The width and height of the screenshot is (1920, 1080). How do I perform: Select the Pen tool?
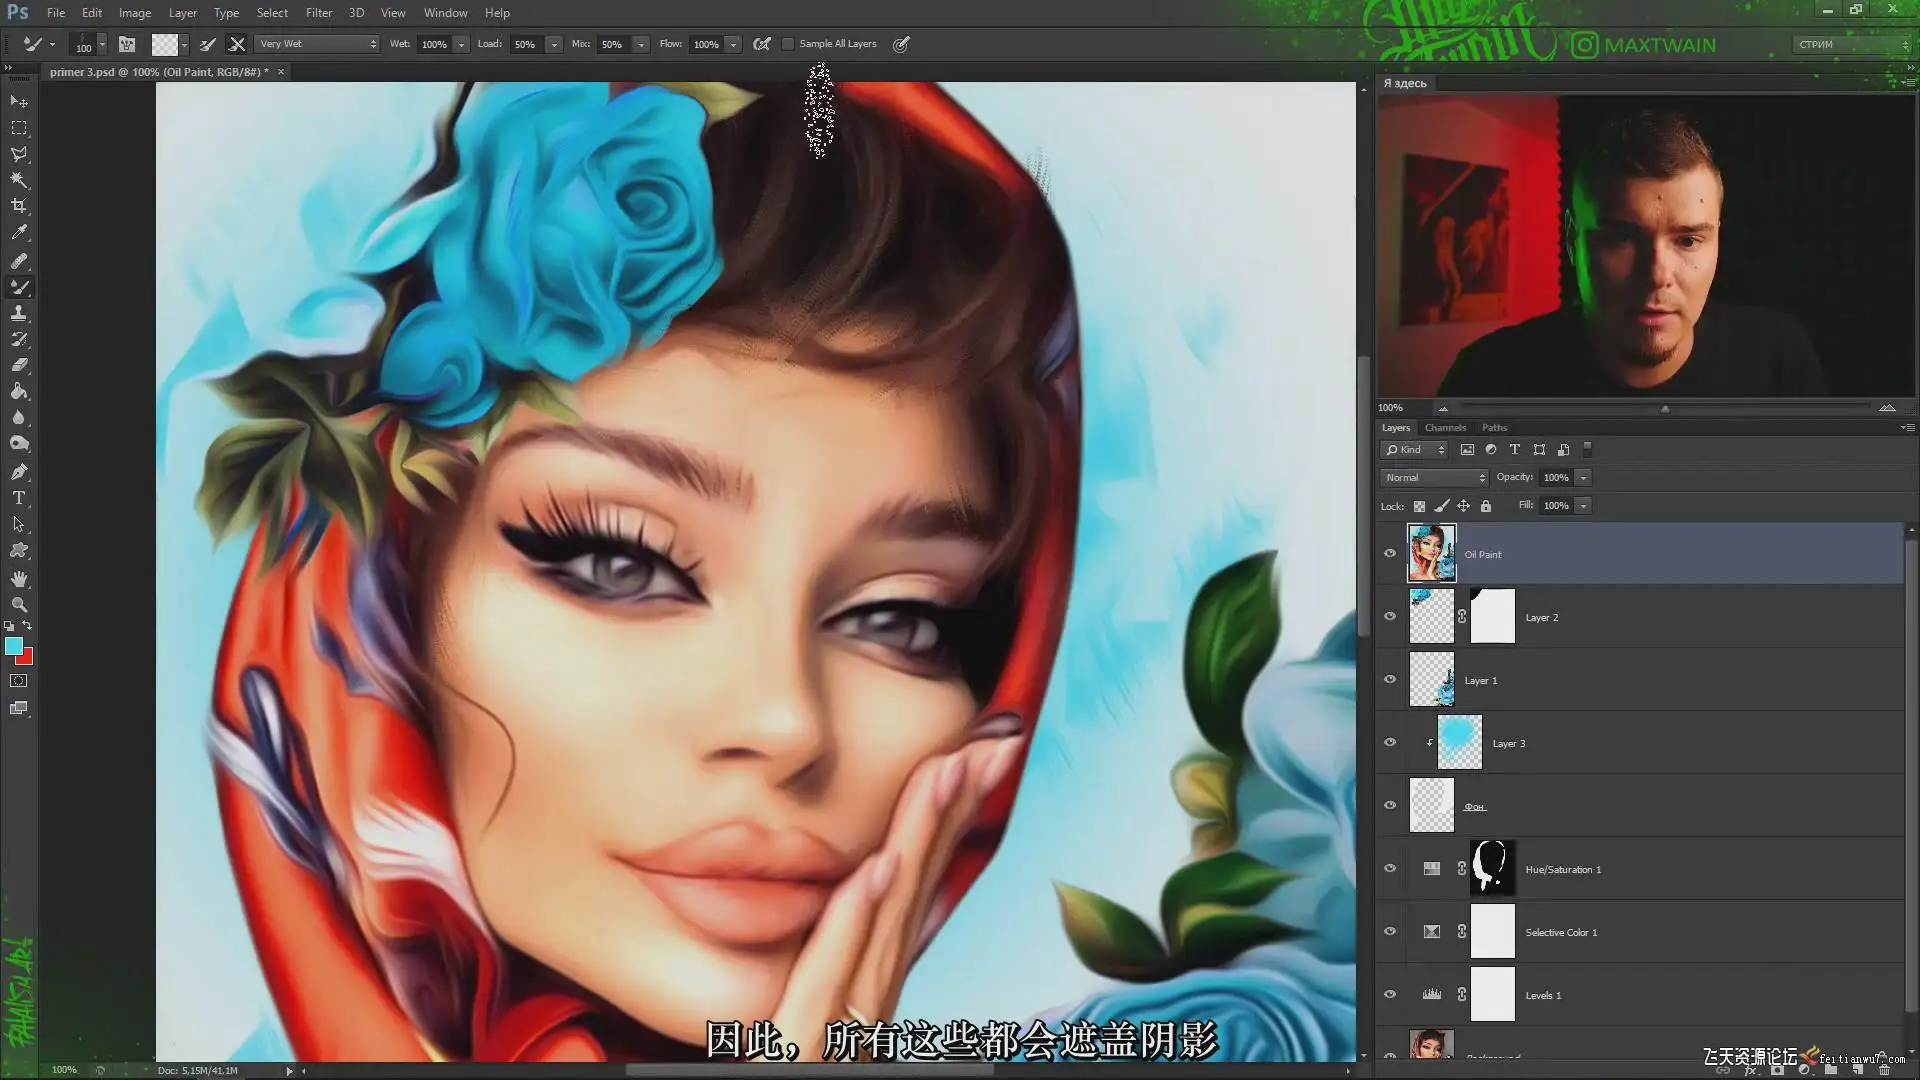point(19,471)
